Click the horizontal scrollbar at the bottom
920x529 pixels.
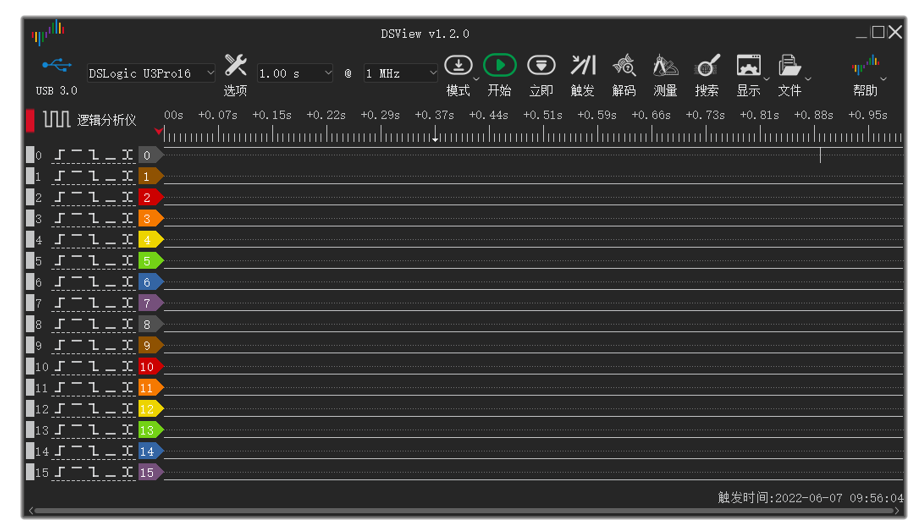[464, 511]
